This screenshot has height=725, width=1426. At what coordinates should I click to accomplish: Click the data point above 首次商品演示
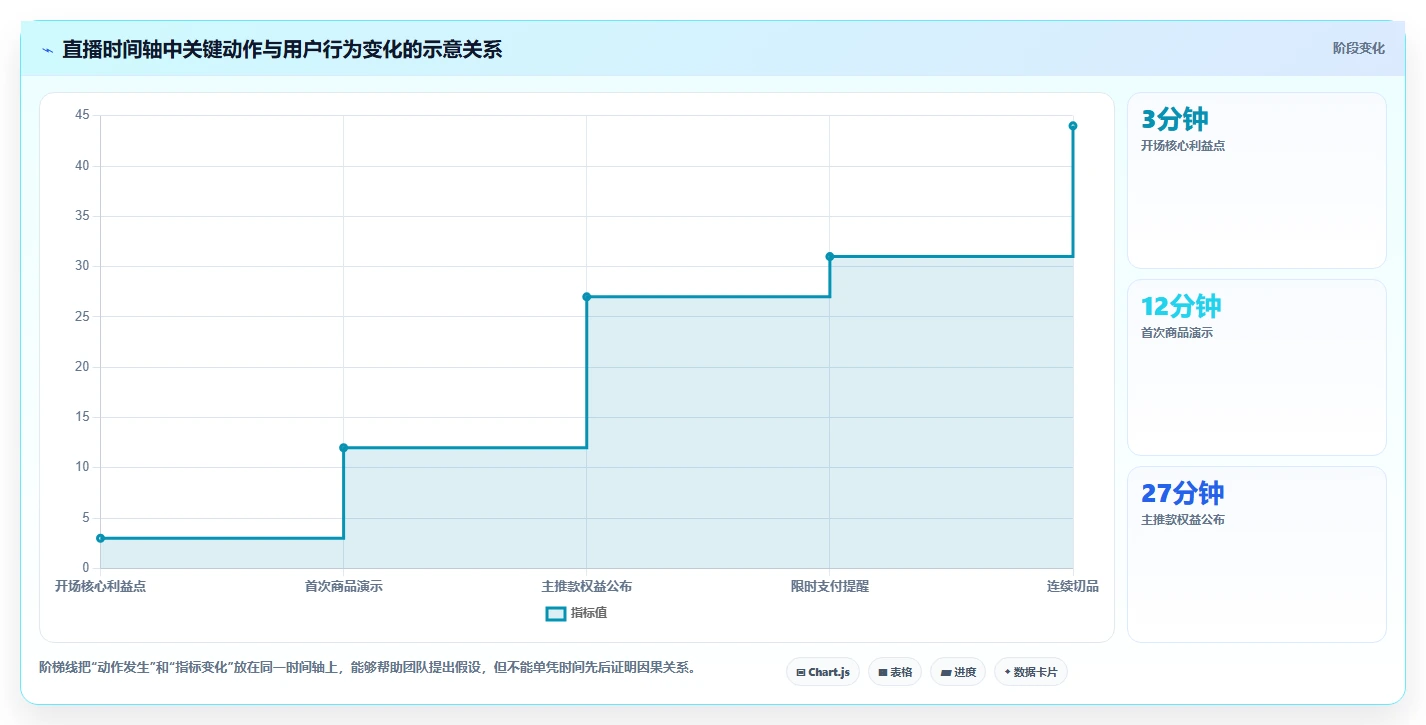click(343, 447)
